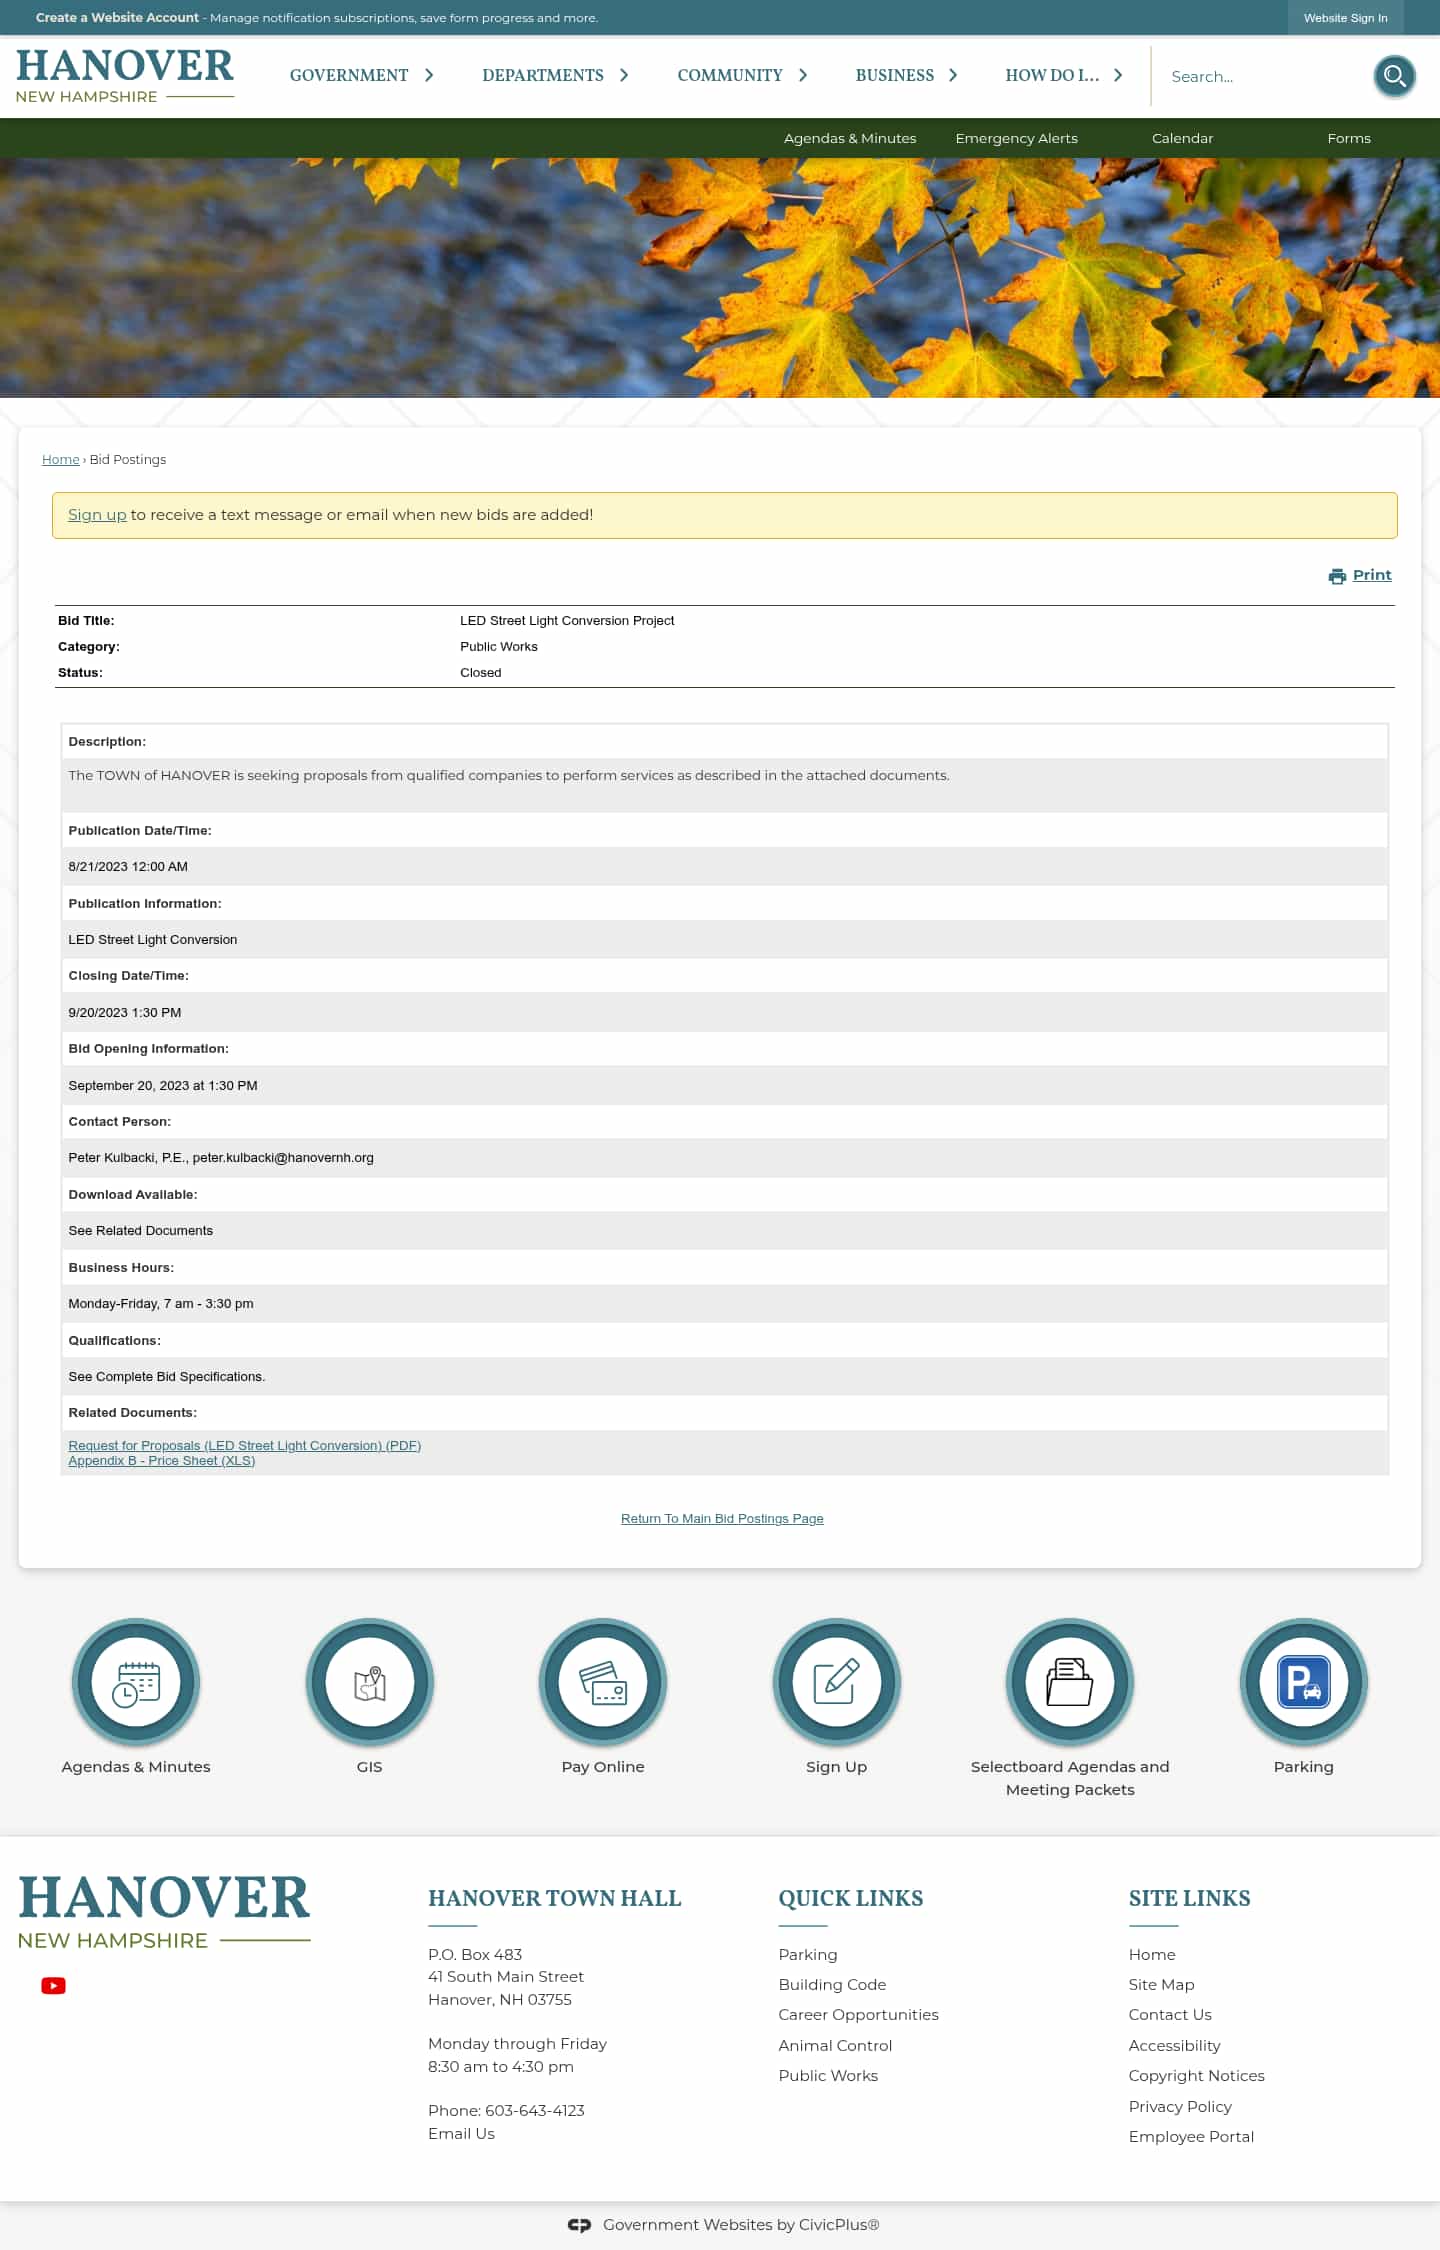
Task: Open Emergency Alerts in green bar
Action: click(1016, 138)
